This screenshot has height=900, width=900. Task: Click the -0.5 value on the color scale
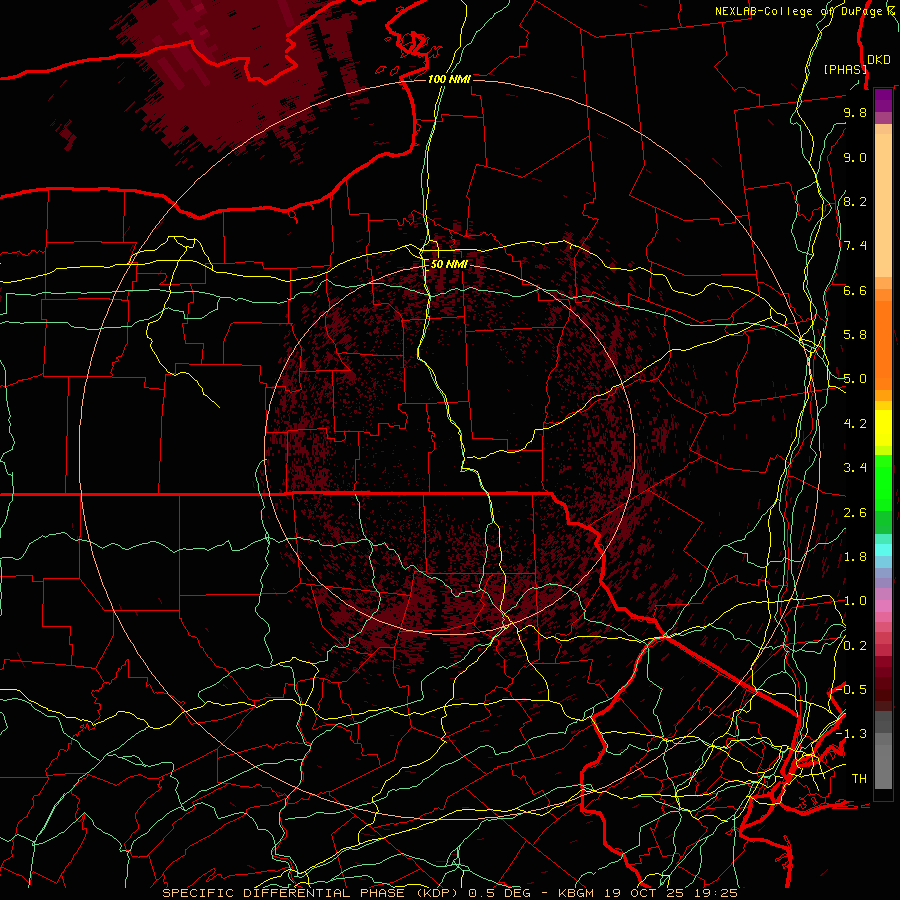pyautogui.click(x=852, y=689)
